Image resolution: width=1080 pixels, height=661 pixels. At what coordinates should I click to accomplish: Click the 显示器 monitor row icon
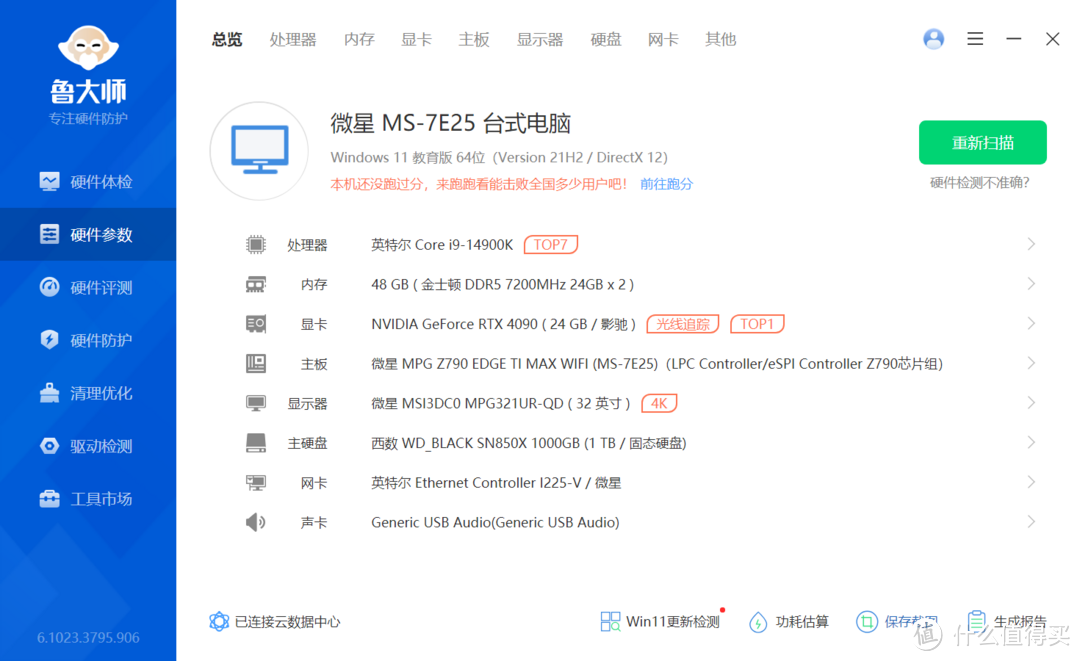[x=256, y=403]
